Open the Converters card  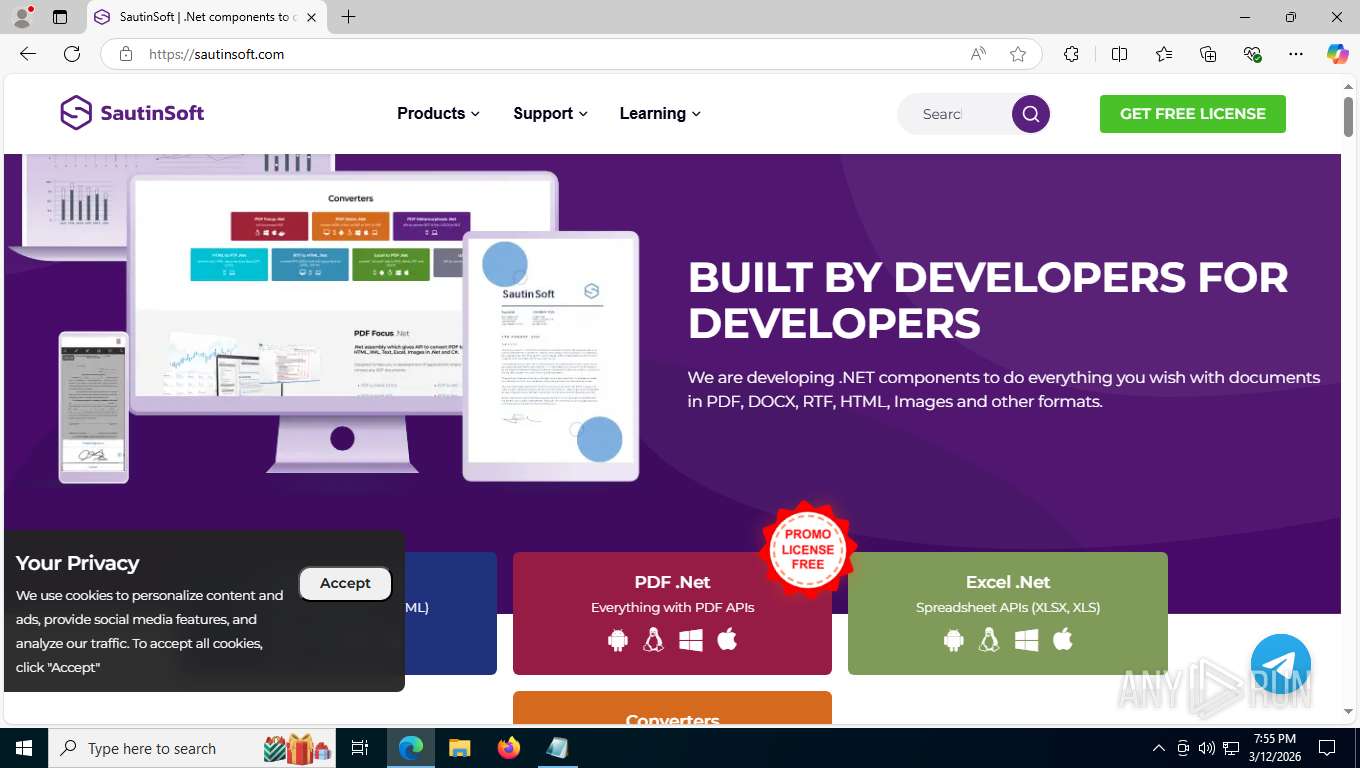pyautogui.click(x=672, y=708)
